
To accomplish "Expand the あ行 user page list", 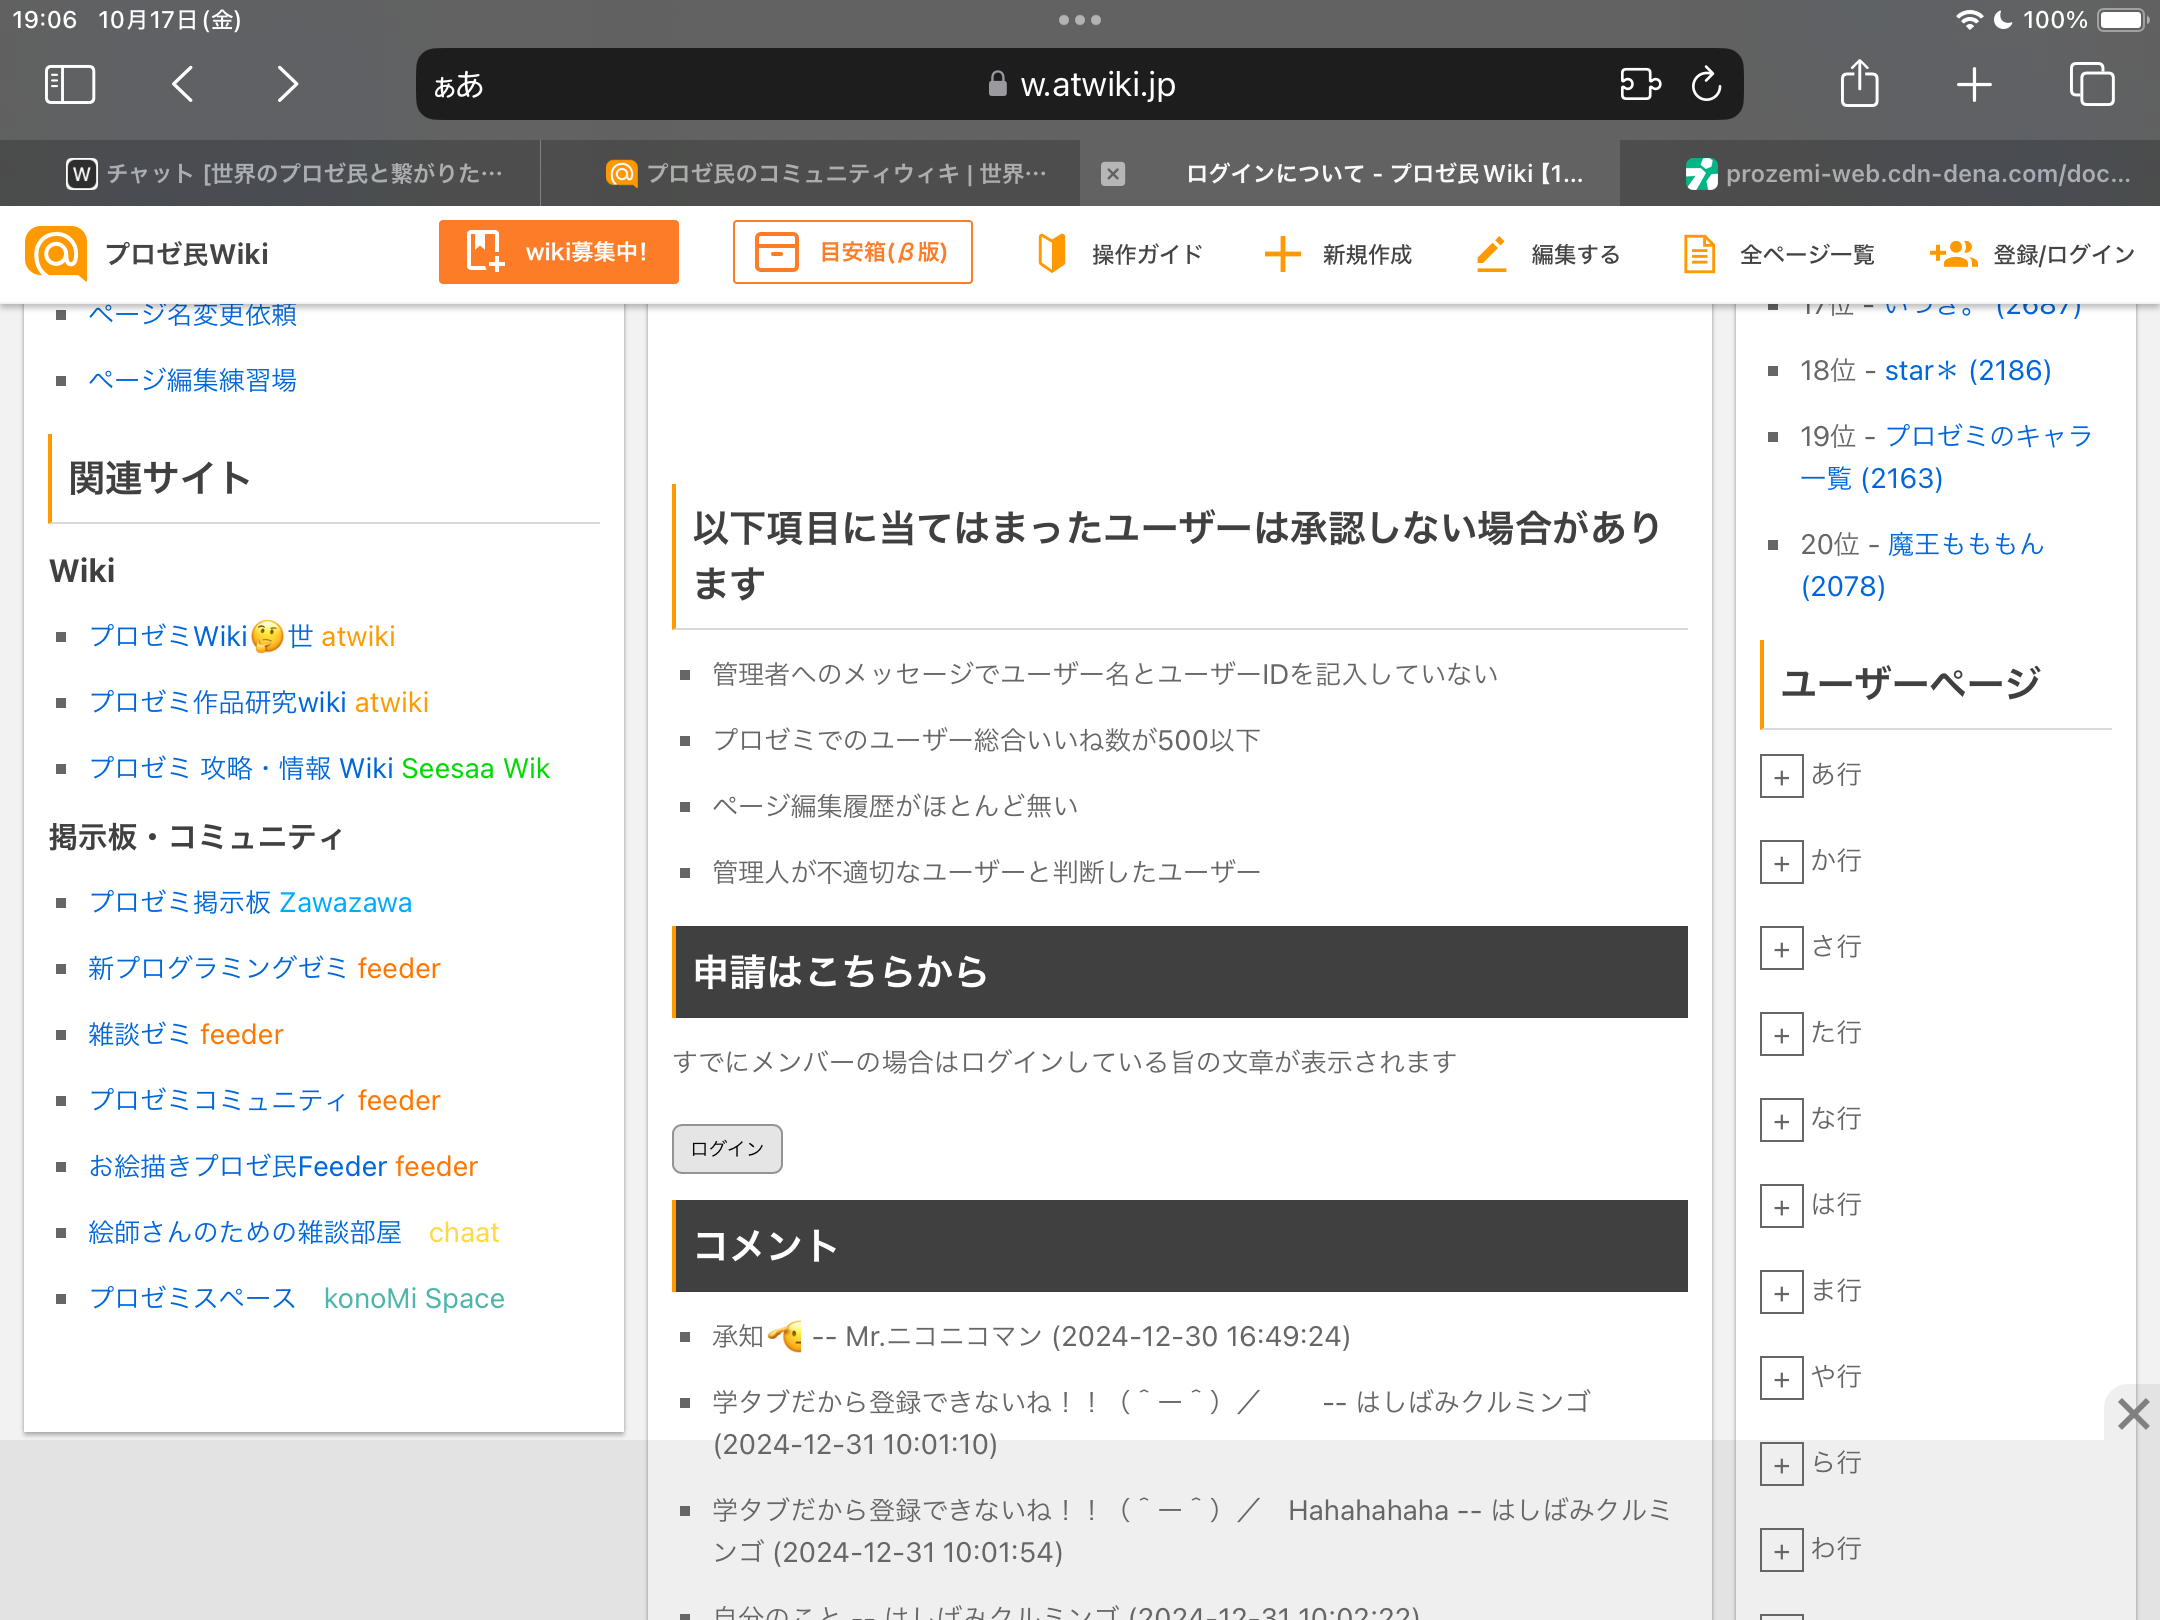I will click(x=1782, y=776).
